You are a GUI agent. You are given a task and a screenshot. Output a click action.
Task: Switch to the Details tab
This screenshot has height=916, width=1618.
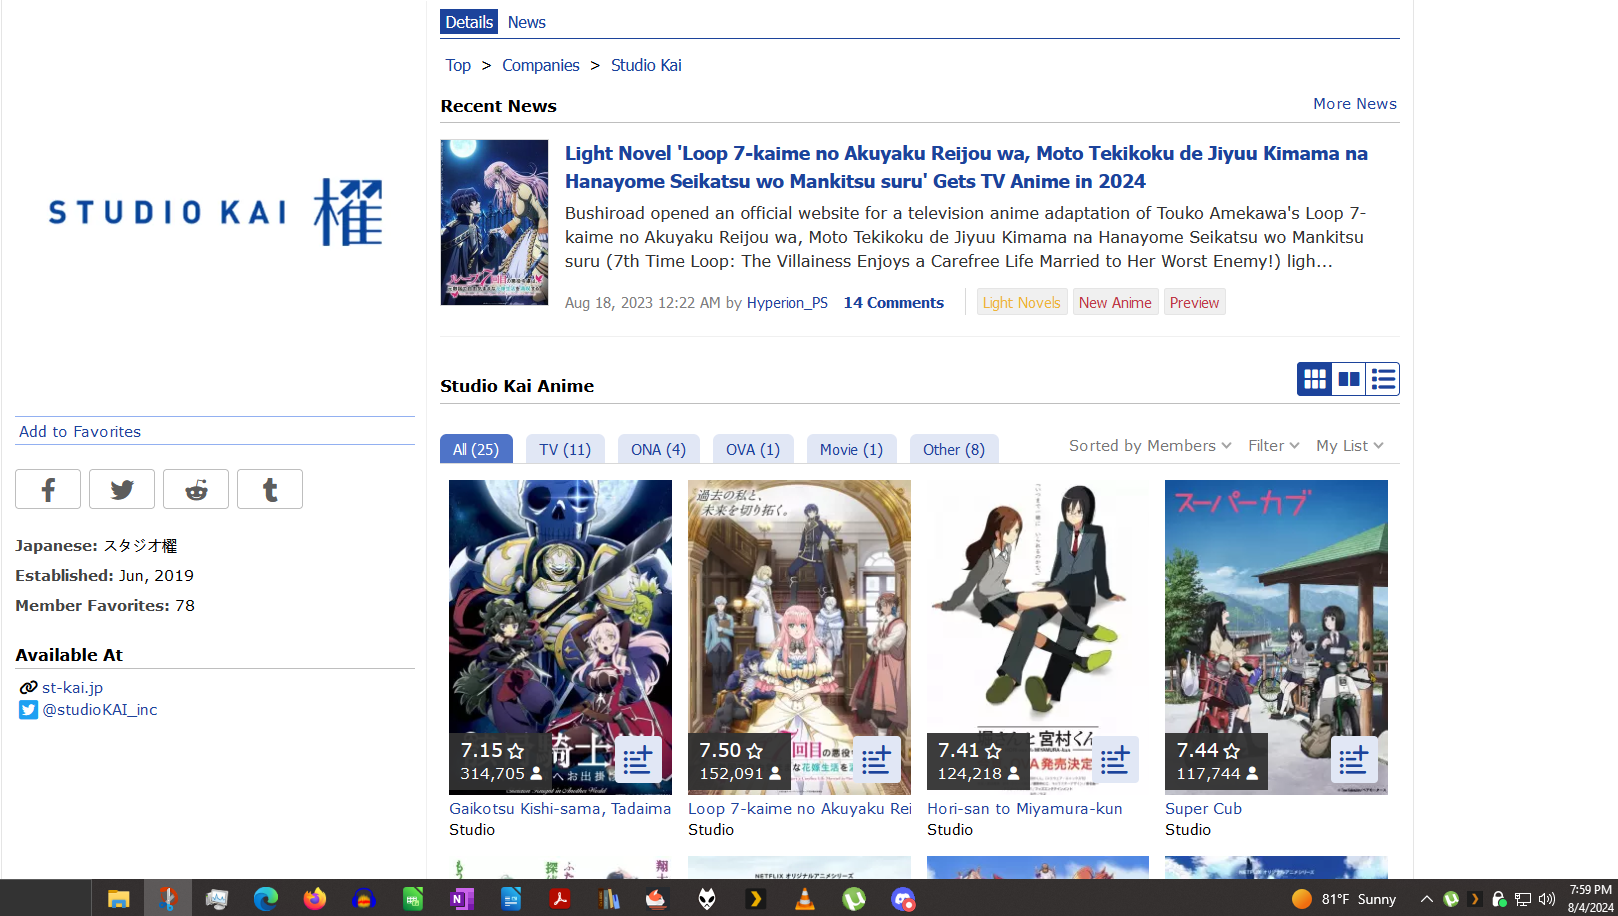(x=469, y=22)
